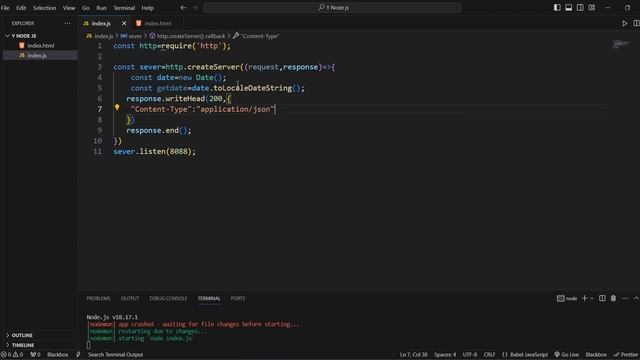Viewport: 640px width, 360px height.
Task: Click the Blackbox status item on the right
Action: pos(596,355)
